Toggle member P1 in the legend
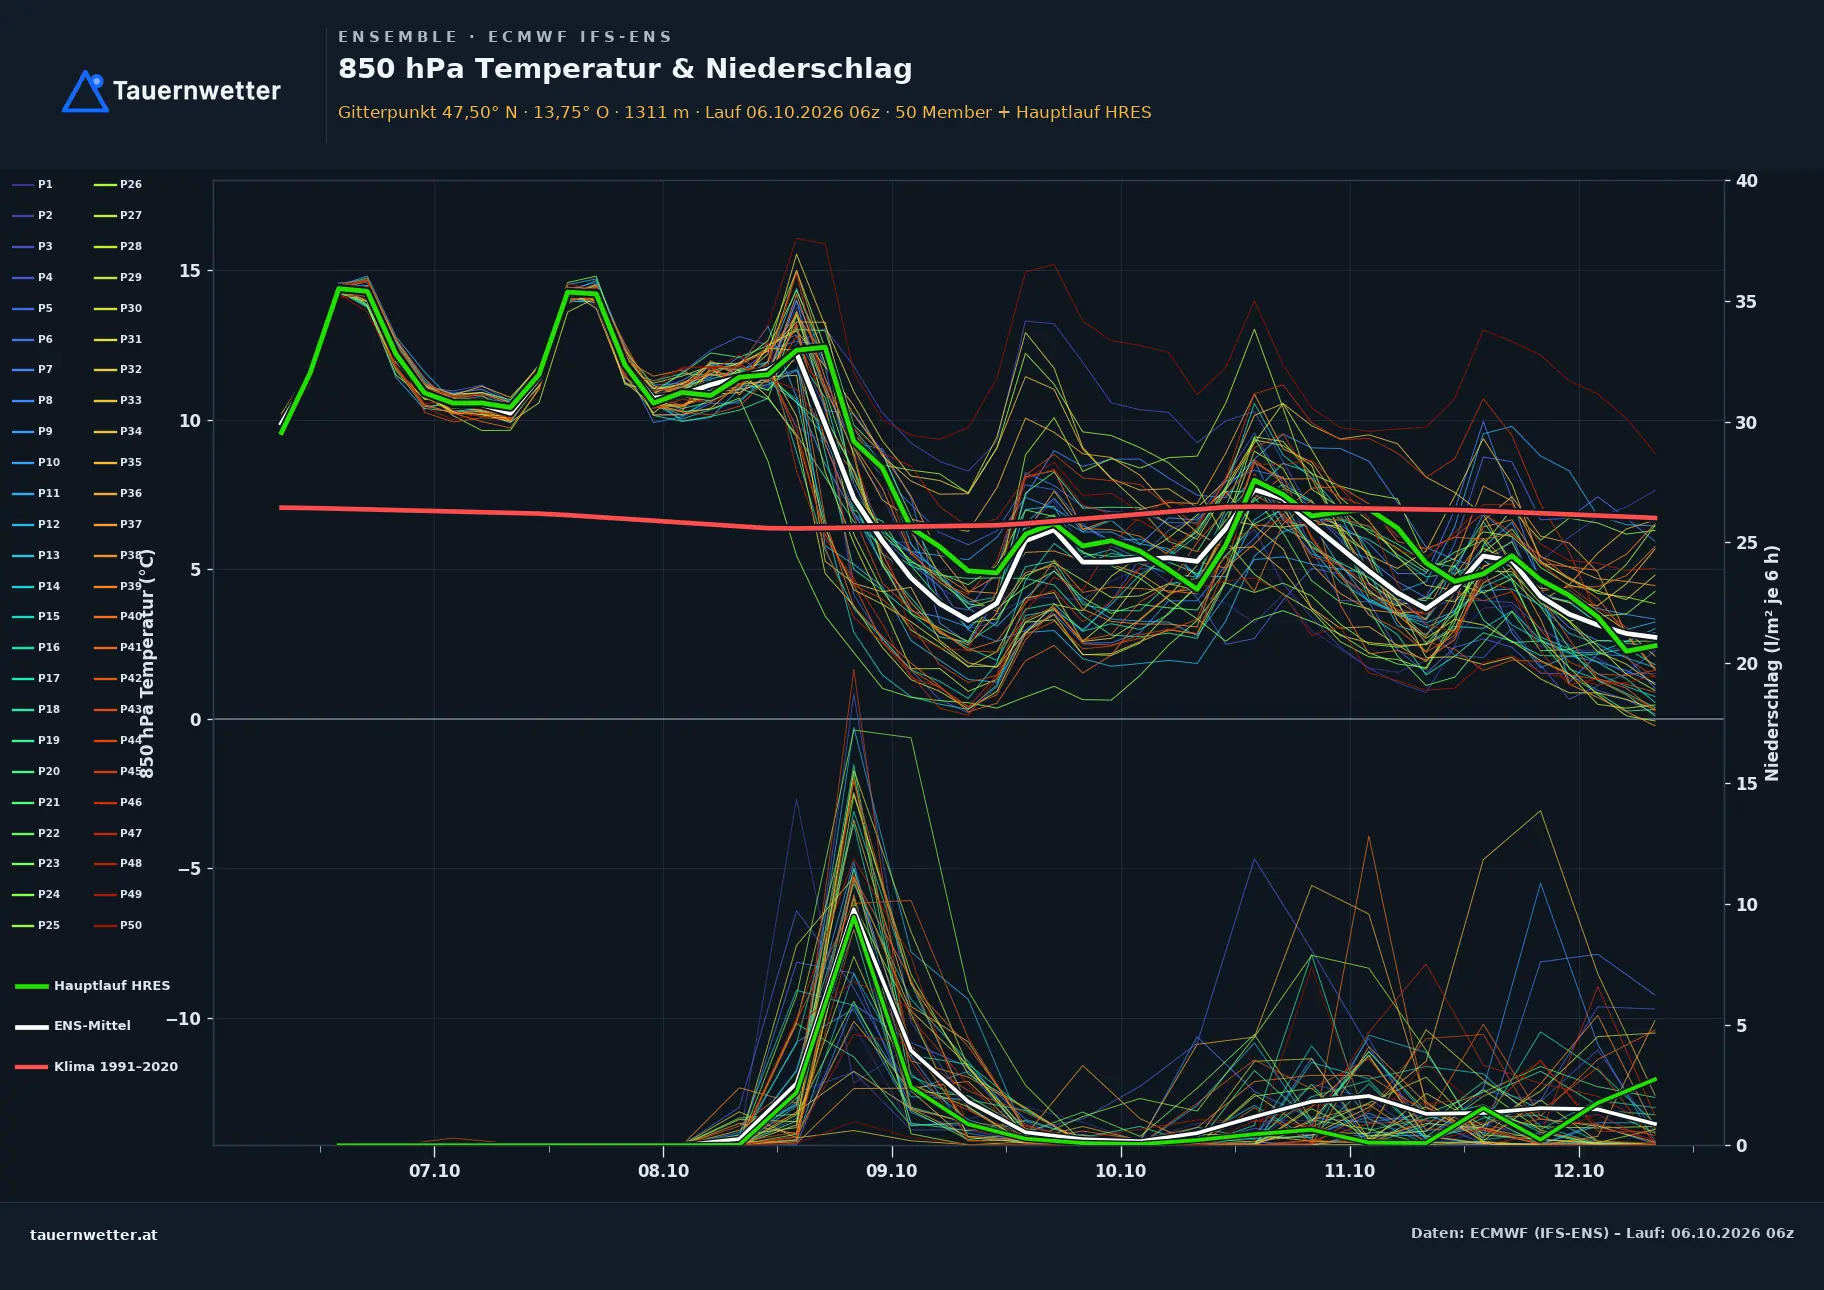The width and height of the screenshot is (1824, 1290). coord(33,185)
